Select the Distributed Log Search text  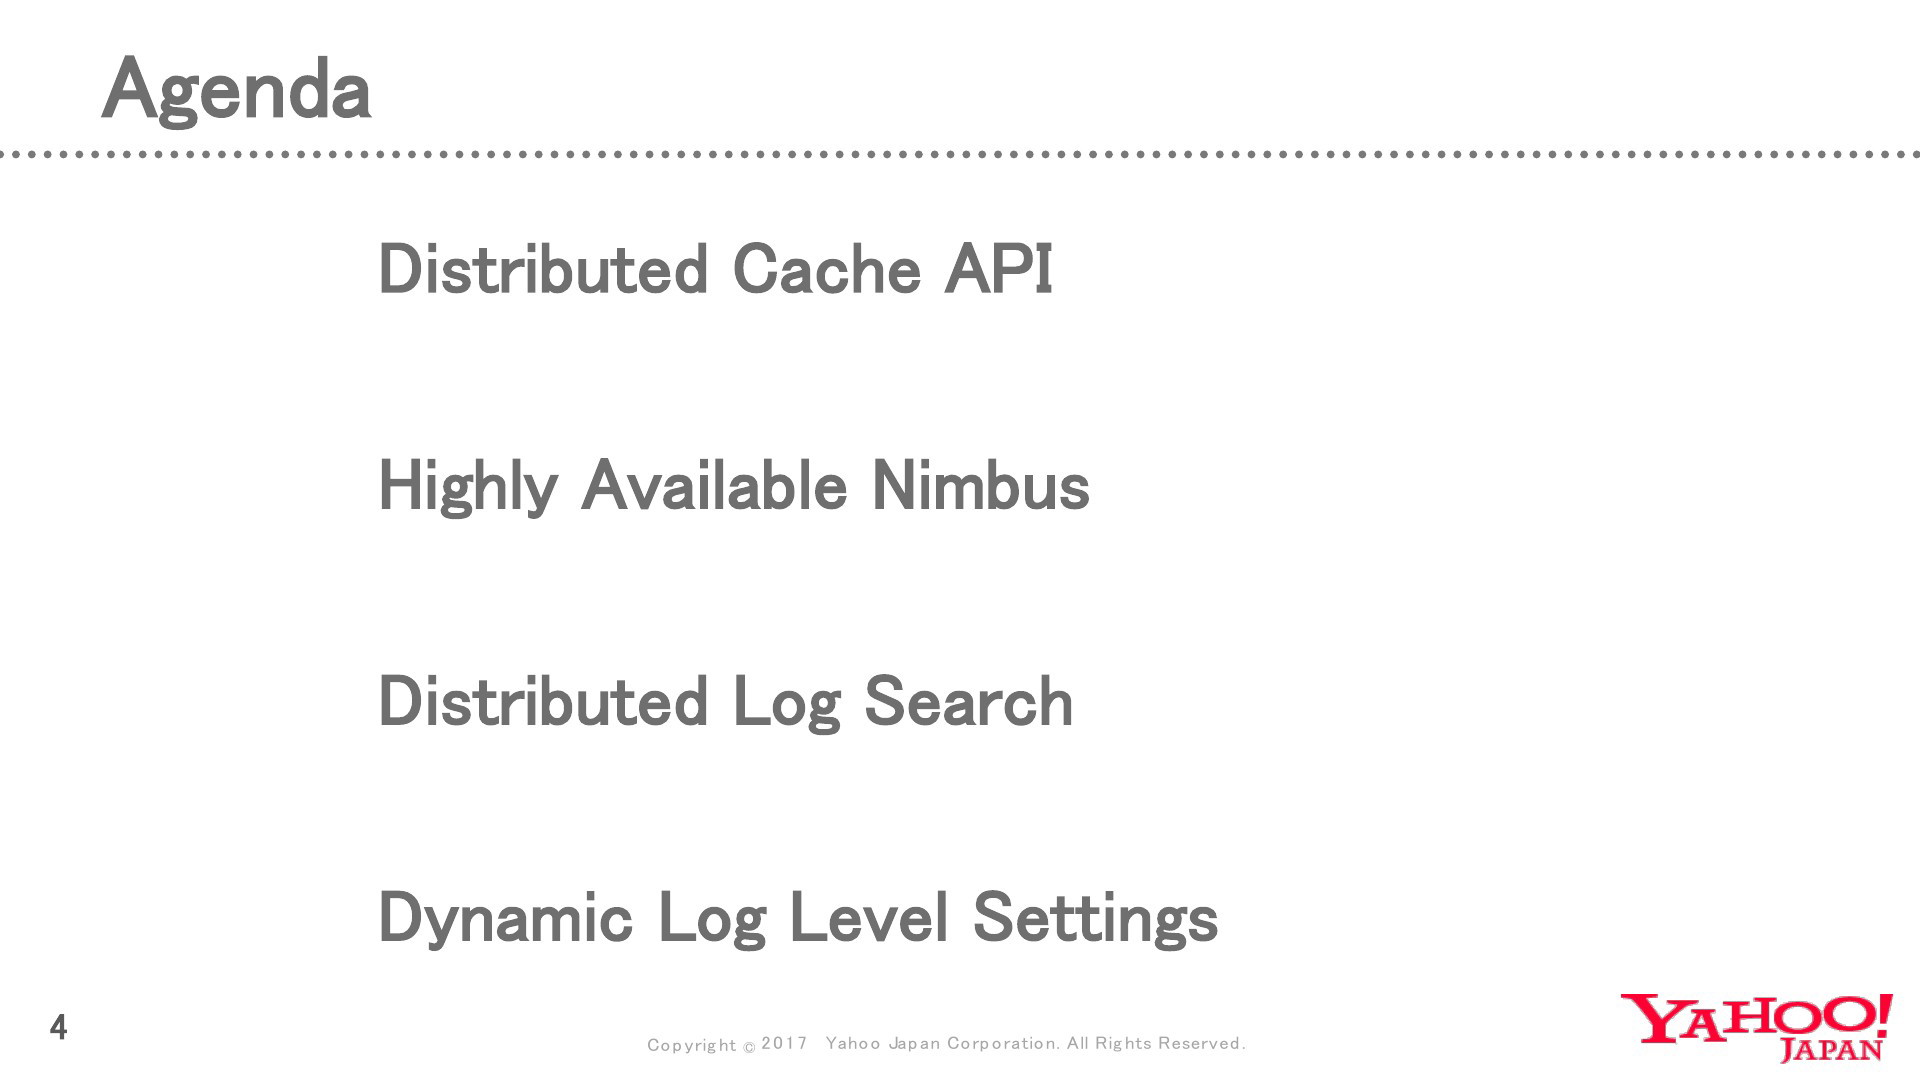[x=726, y=702]
